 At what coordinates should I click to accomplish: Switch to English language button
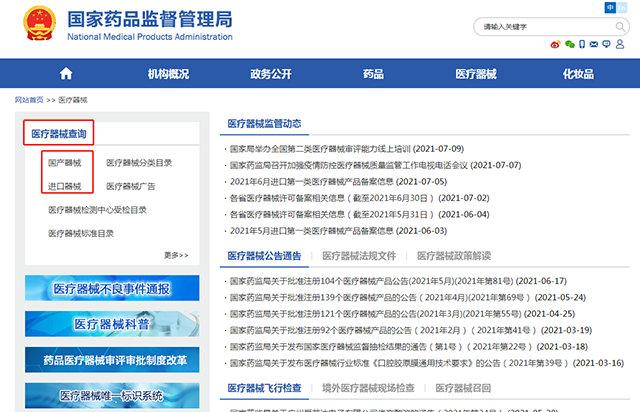point(622,7)
